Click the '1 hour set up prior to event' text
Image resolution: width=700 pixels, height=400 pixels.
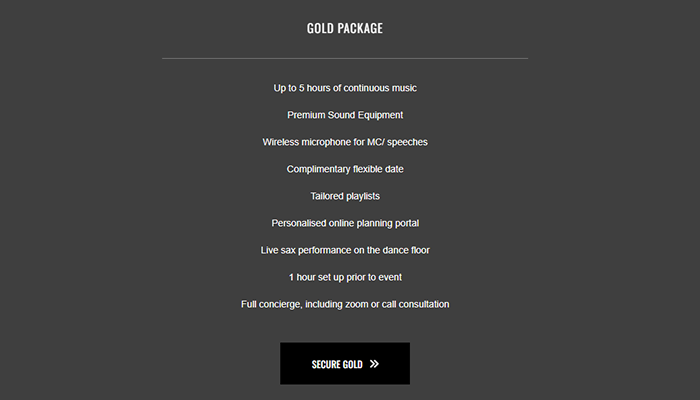pos(345,277)
